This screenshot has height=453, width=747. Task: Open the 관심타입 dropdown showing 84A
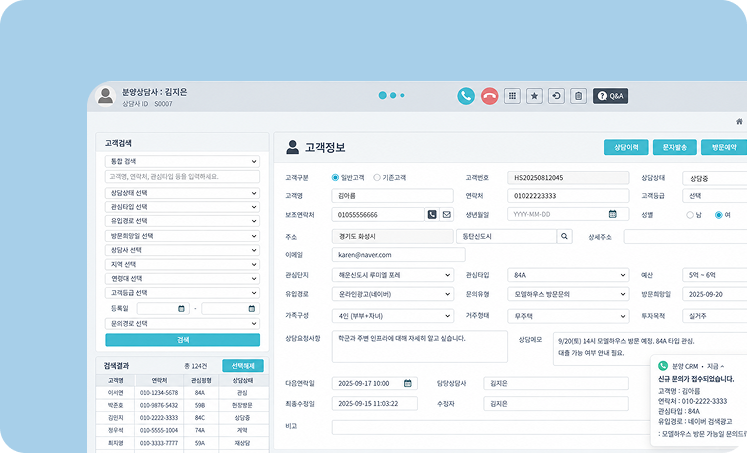(568, 275)
